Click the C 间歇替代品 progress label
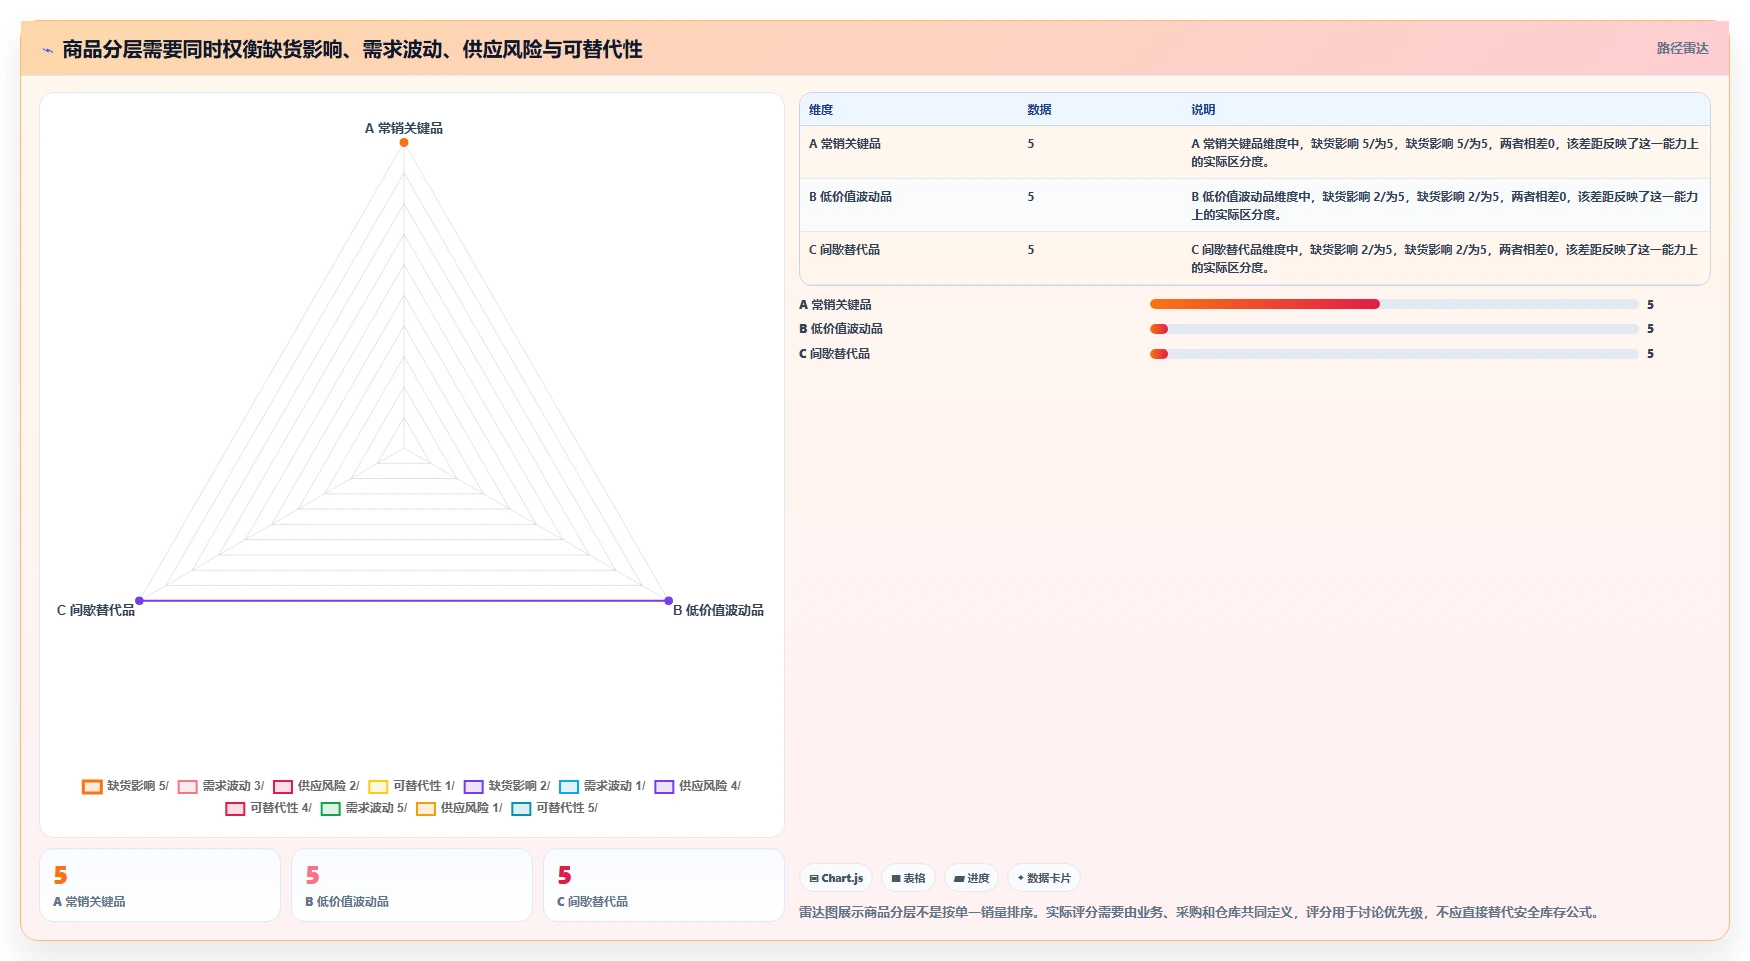Image resolution: width=1750 pixels, height=961 pixels. 834,354
